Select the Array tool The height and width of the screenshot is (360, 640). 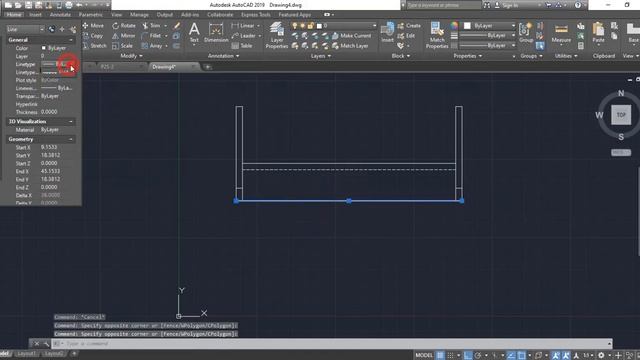pyautogui.click(x=152, y=46)
